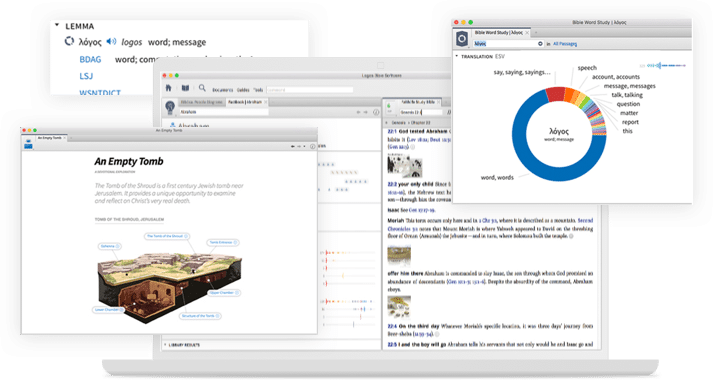Viewport: 713px width, 380px height.
Task: Click go arrow inside λόγος search field
Action: pos(540,44)
